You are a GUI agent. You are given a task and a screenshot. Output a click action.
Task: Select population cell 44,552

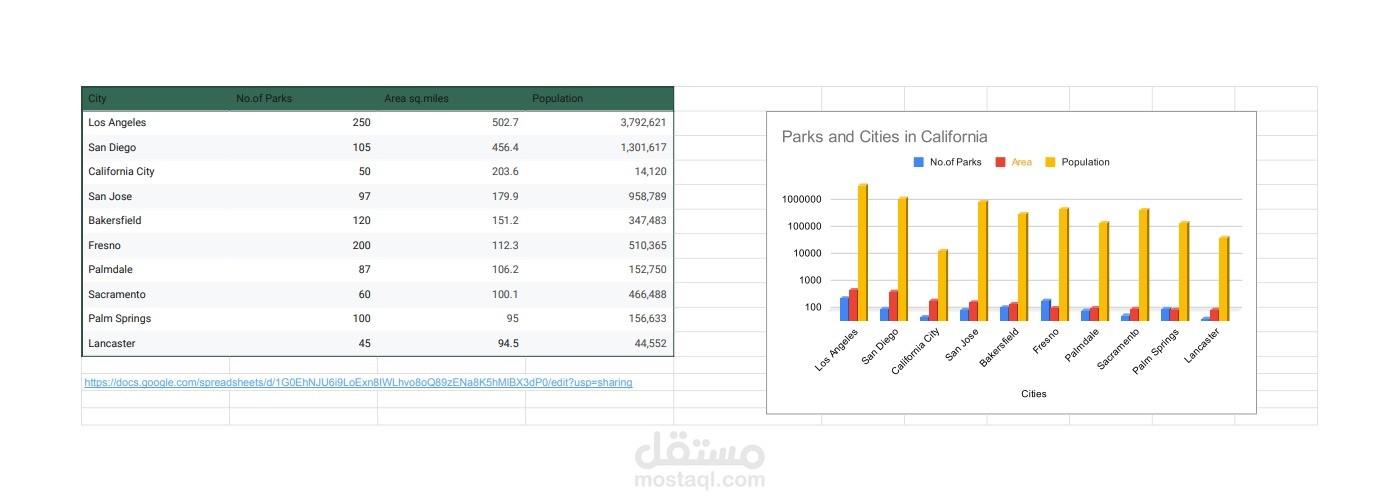(650, 343)
